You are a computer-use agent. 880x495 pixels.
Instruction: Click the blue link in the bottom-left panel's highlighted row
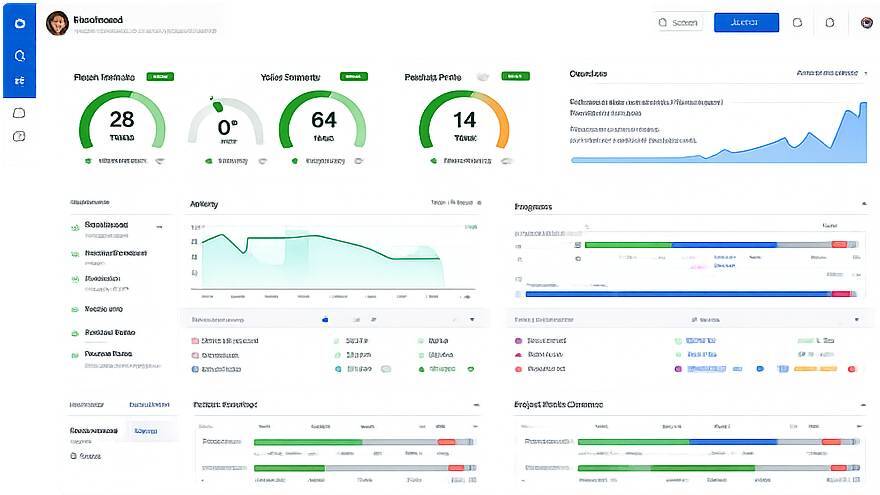pos(146,430)
